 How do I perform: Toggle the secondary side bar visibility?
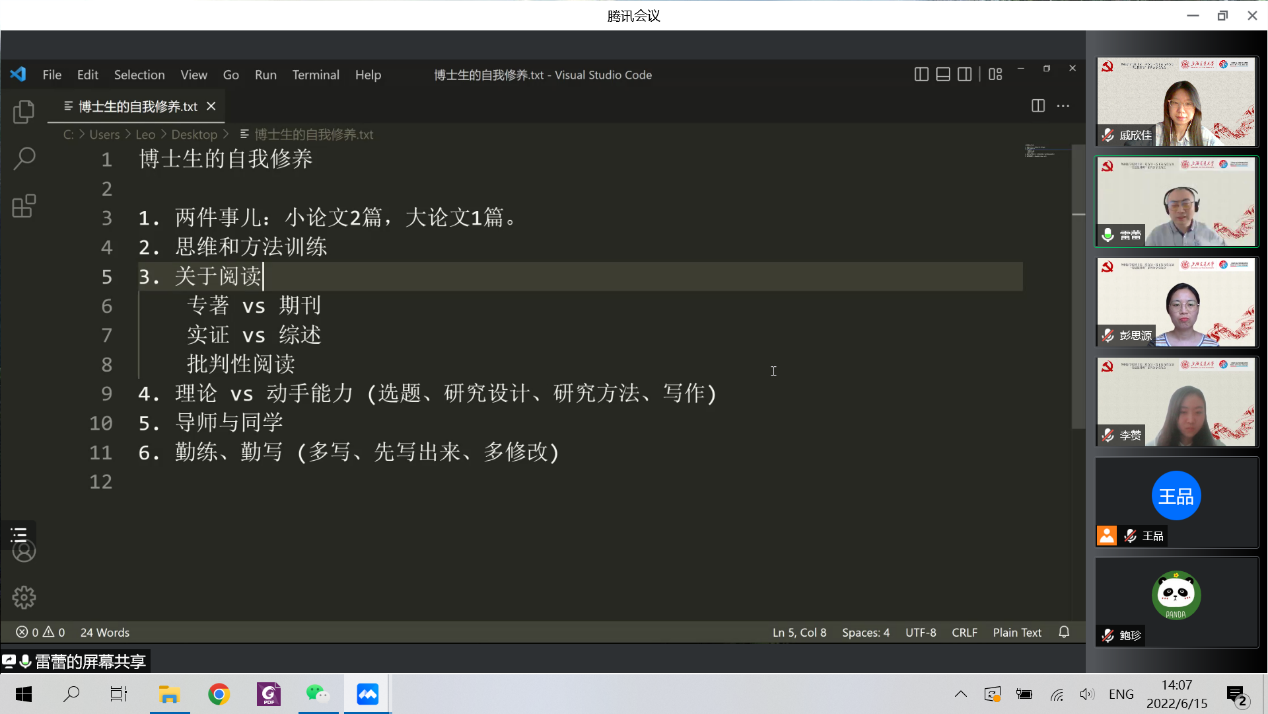tap(965, 74)
